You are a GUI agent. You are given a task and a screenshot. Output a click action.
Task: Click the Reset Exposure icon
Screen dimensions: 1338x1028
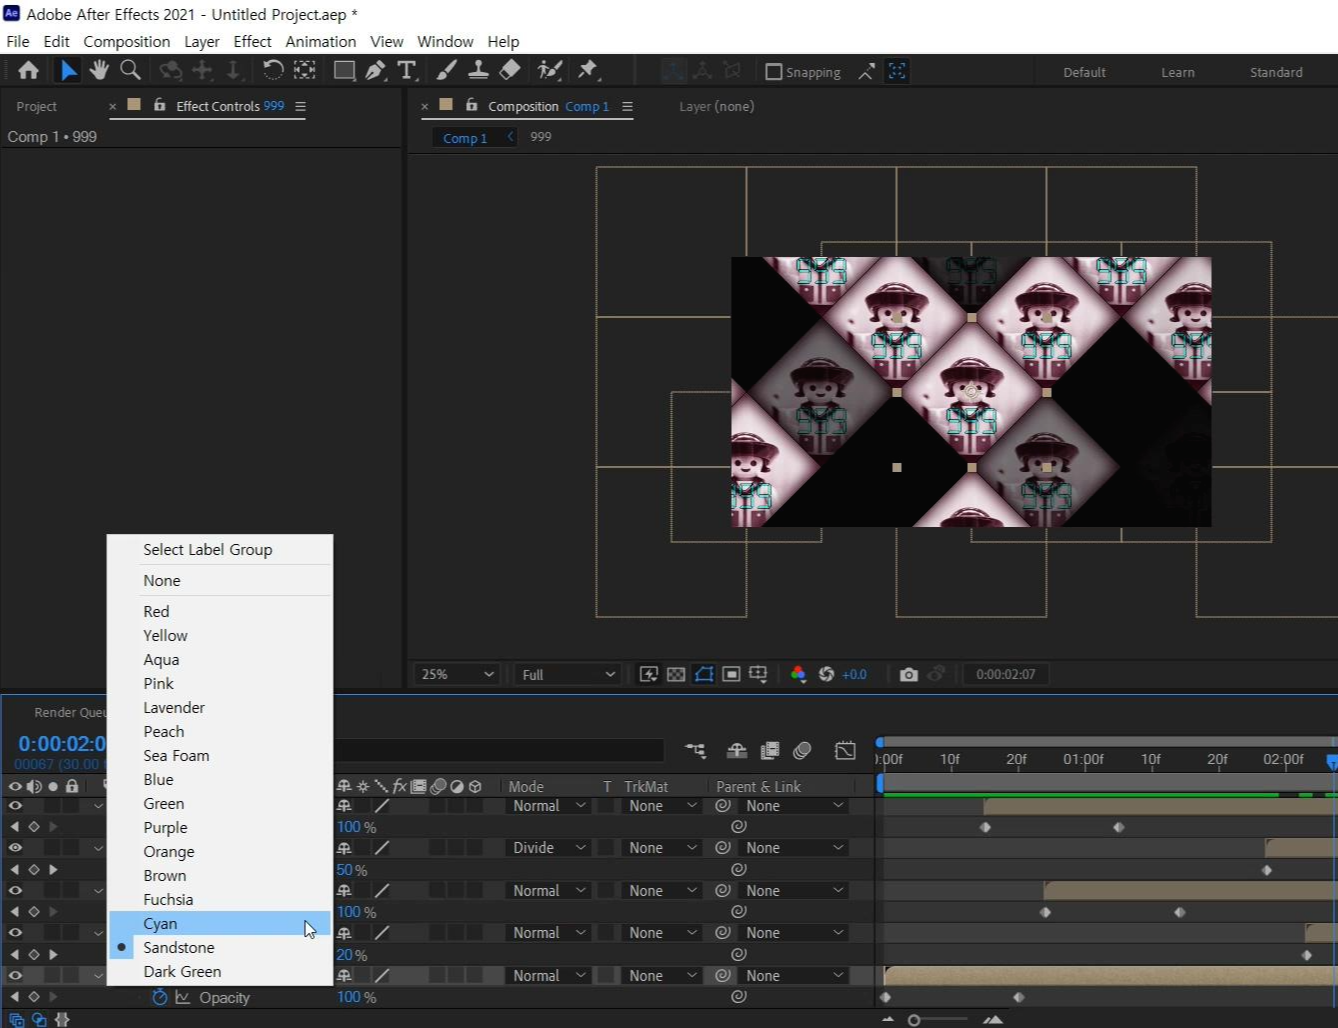pyautogui.click(x=826, y=674)
